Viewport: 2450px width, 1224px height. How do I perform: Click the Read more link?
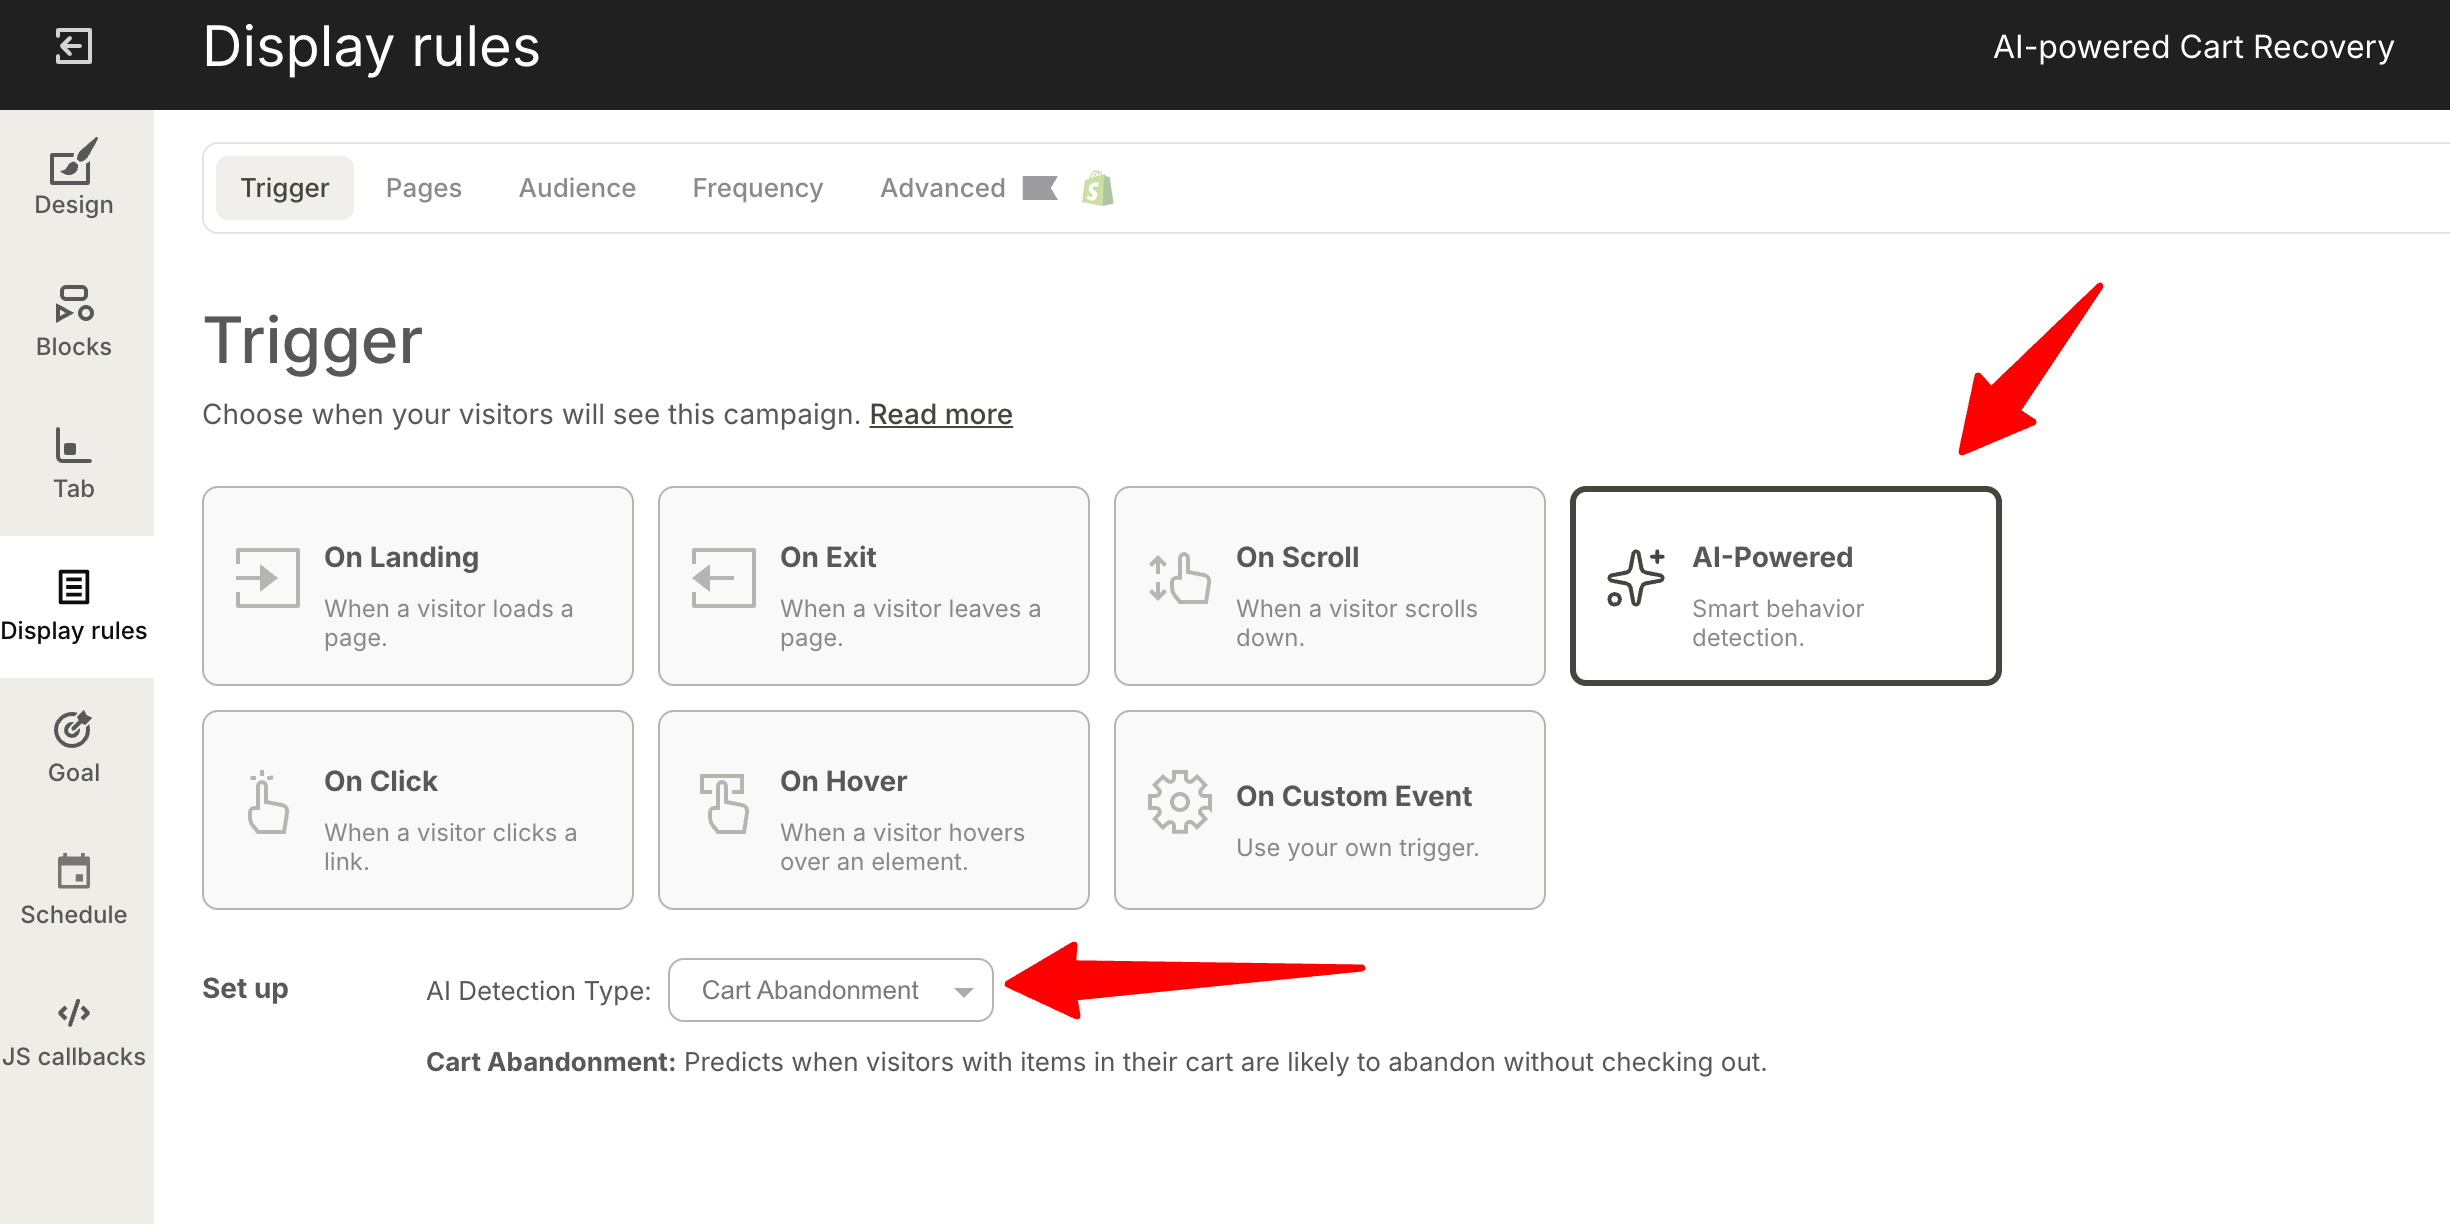(x=941, y=414)
